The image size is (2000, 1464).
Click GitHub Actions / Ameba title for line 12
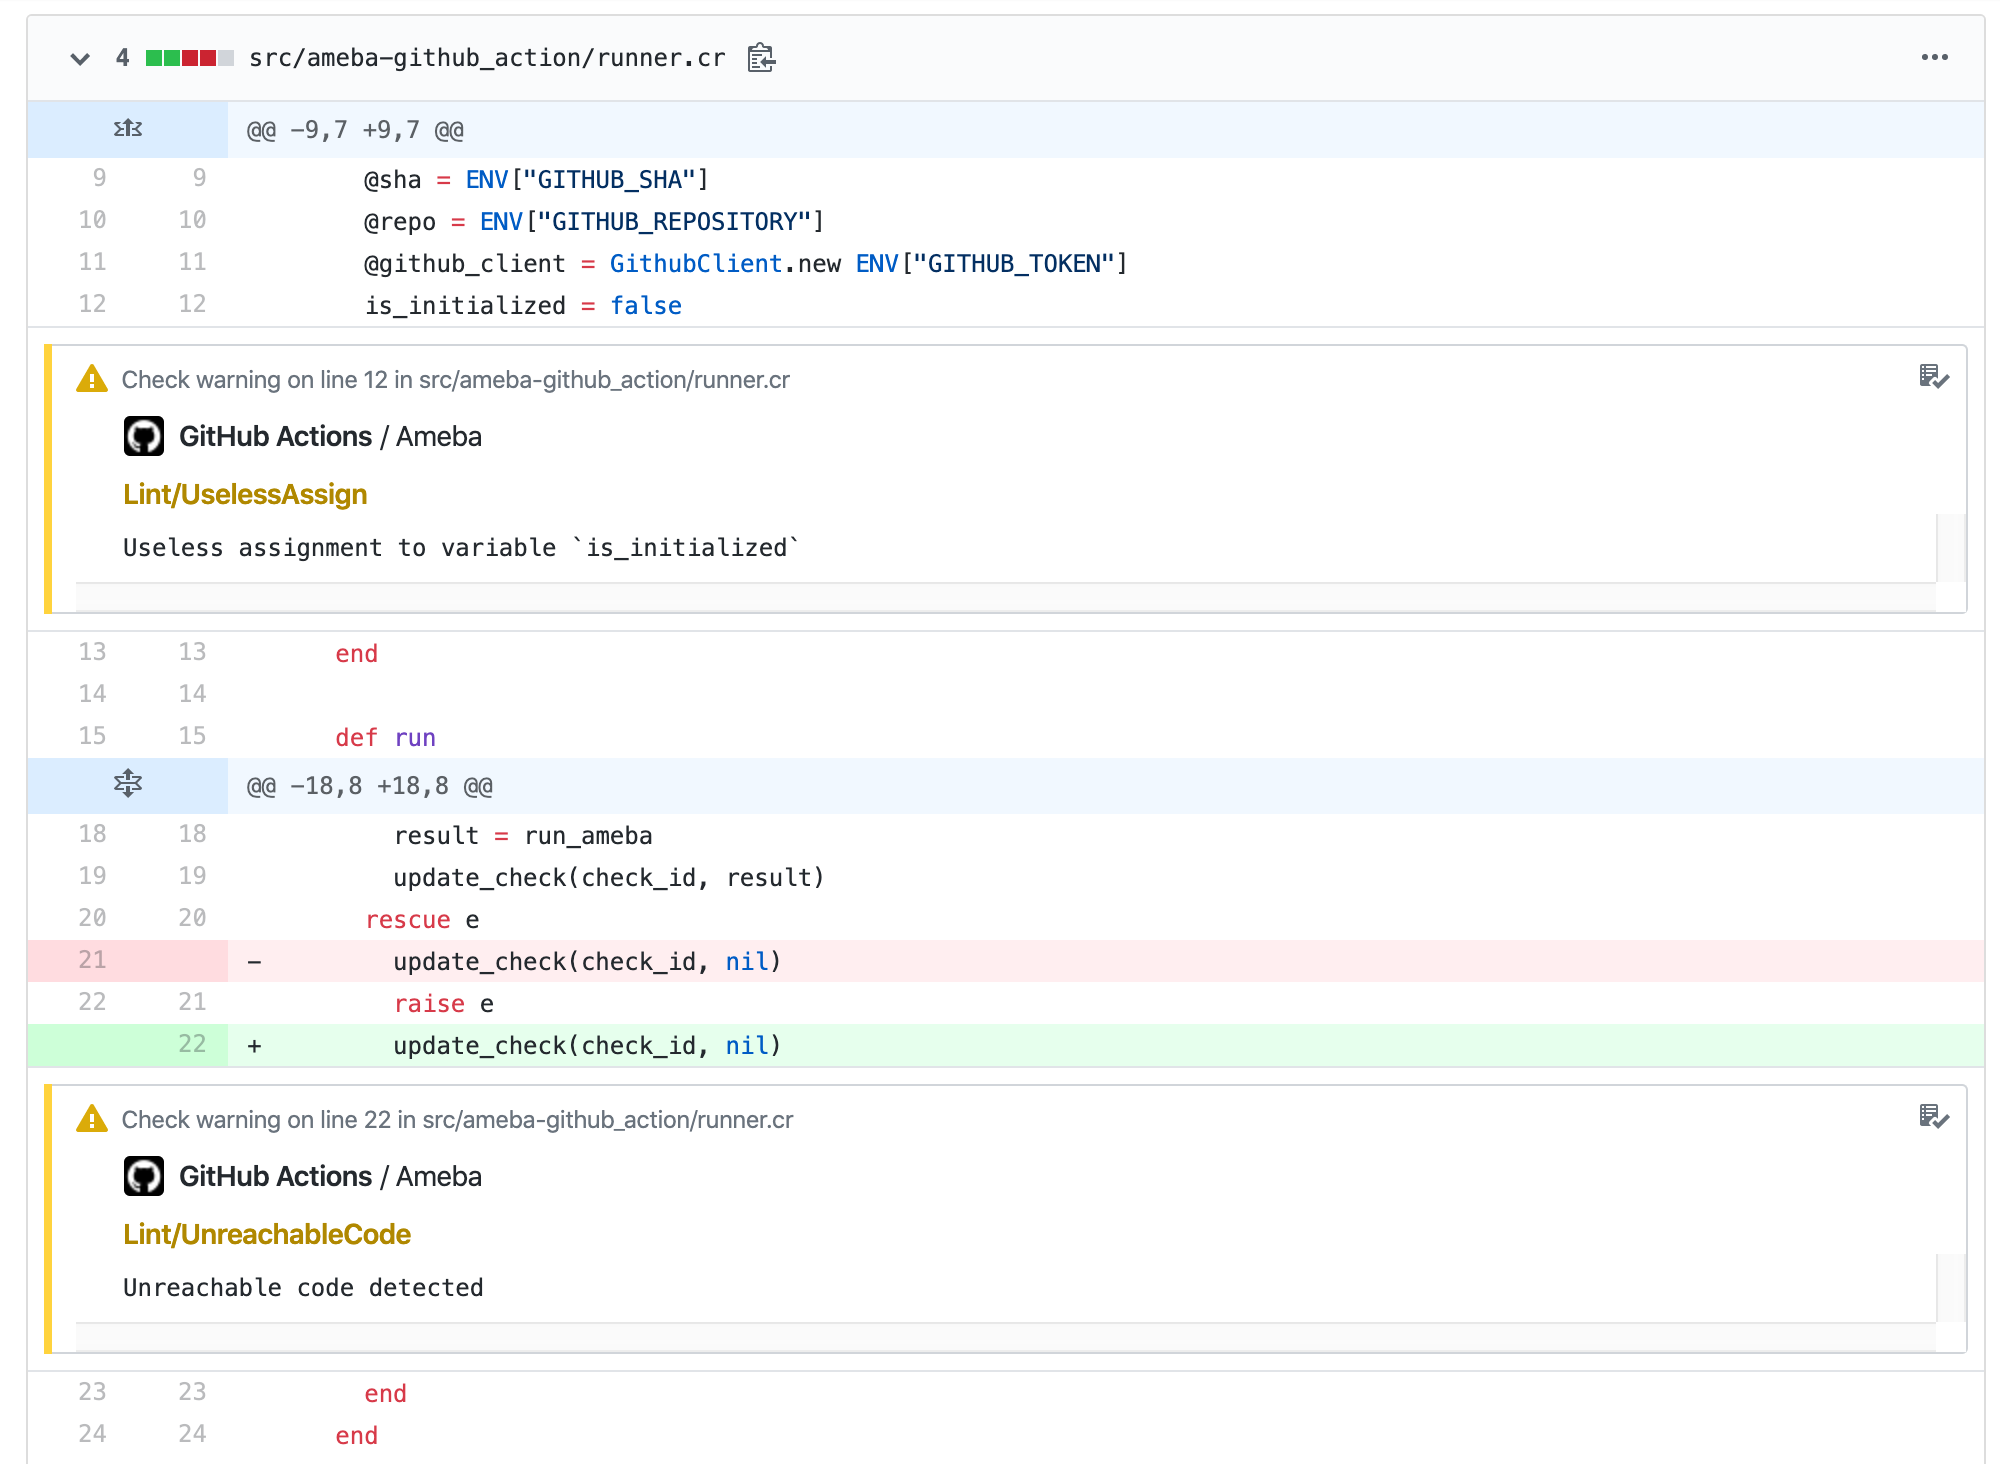tap(330, 437)
